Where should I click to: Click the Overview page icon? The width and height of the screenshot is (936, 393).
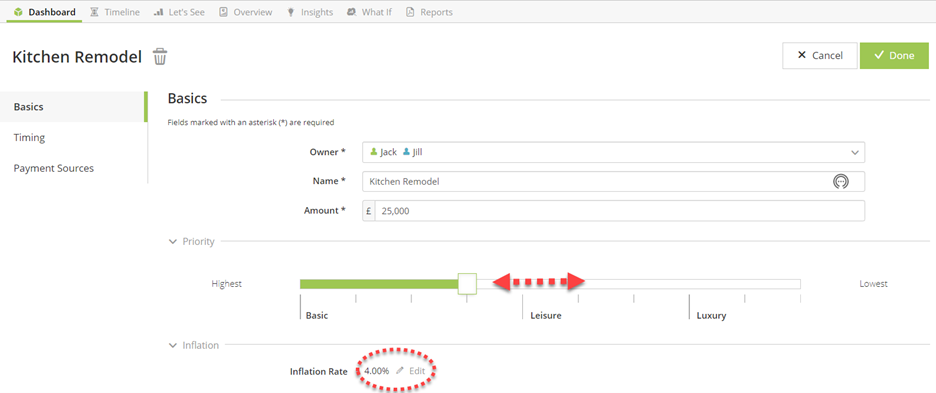223,12
